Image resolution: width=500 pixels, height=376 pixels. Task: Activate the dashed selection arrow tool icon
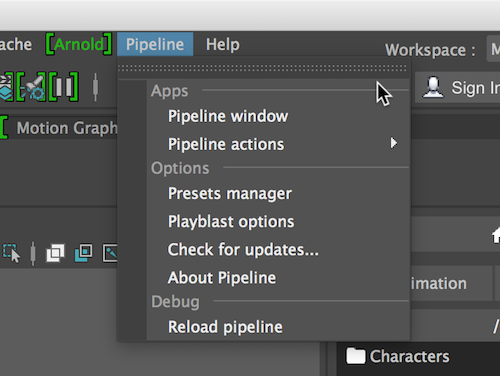[x=11, y=253]
